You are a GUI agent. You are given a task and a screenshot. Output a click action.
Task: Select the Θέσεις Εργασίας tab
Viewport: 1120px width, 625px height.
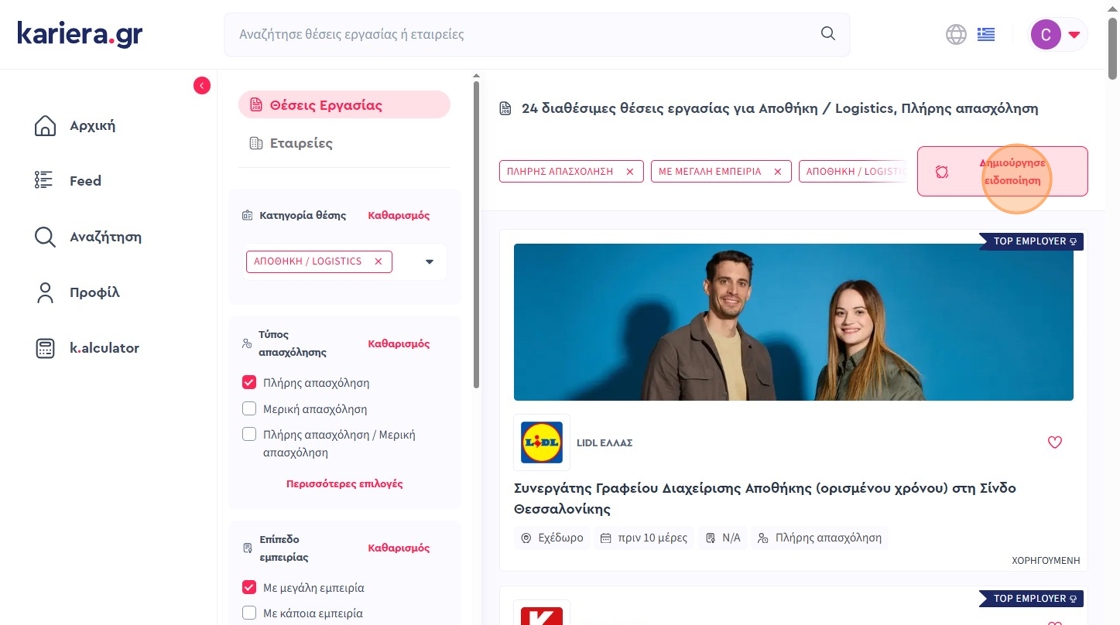point(344,105)
